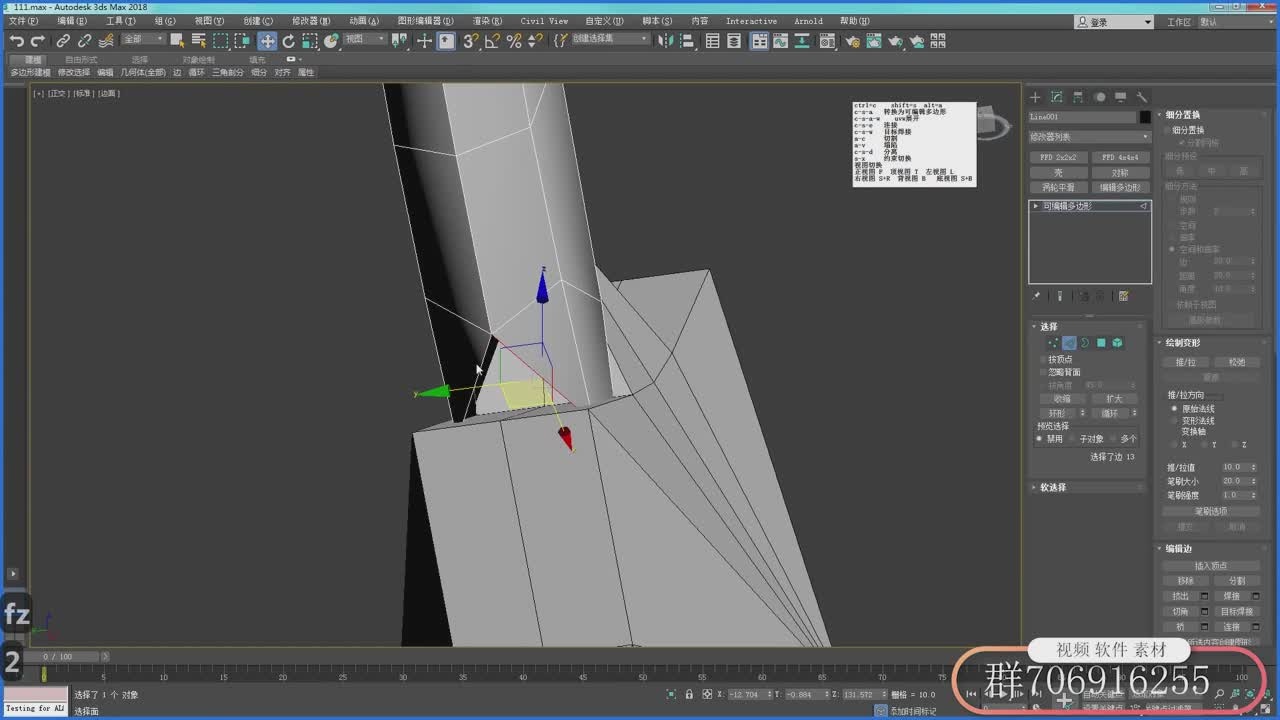Open the workspace 默认 dropdown
Viewport: 1280px width, 720px height.
pos(1237,21)
